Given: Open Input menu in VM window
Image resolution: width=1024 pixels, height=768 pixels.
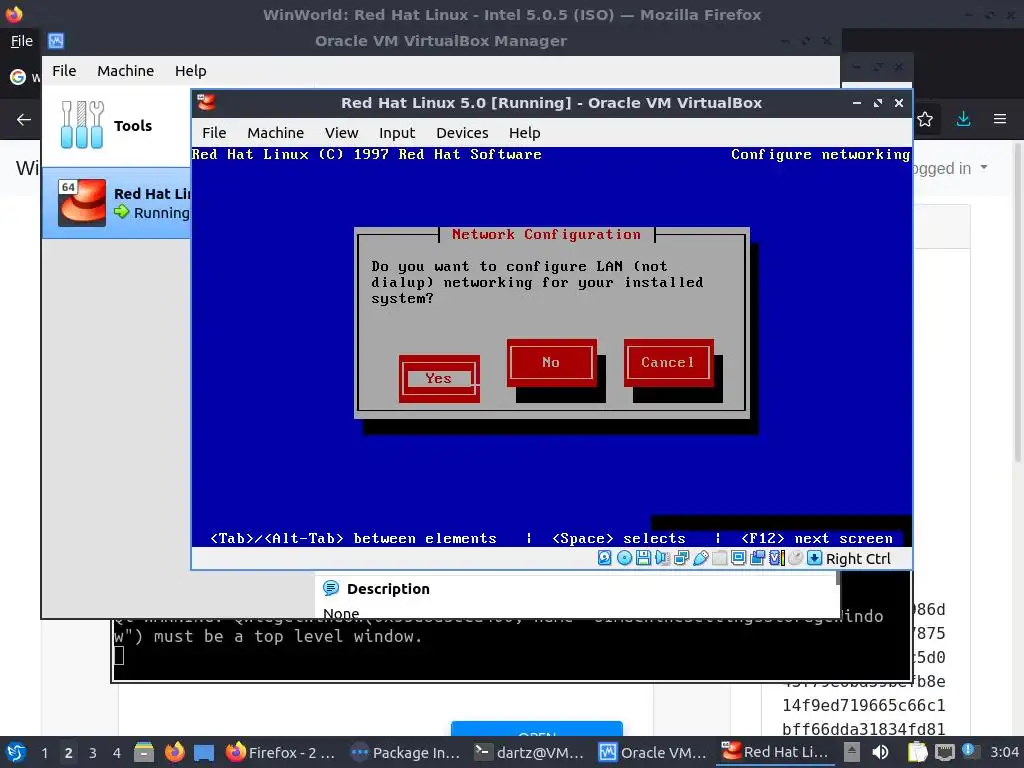Looking at the screenshot, I should (x=397, y=133).
